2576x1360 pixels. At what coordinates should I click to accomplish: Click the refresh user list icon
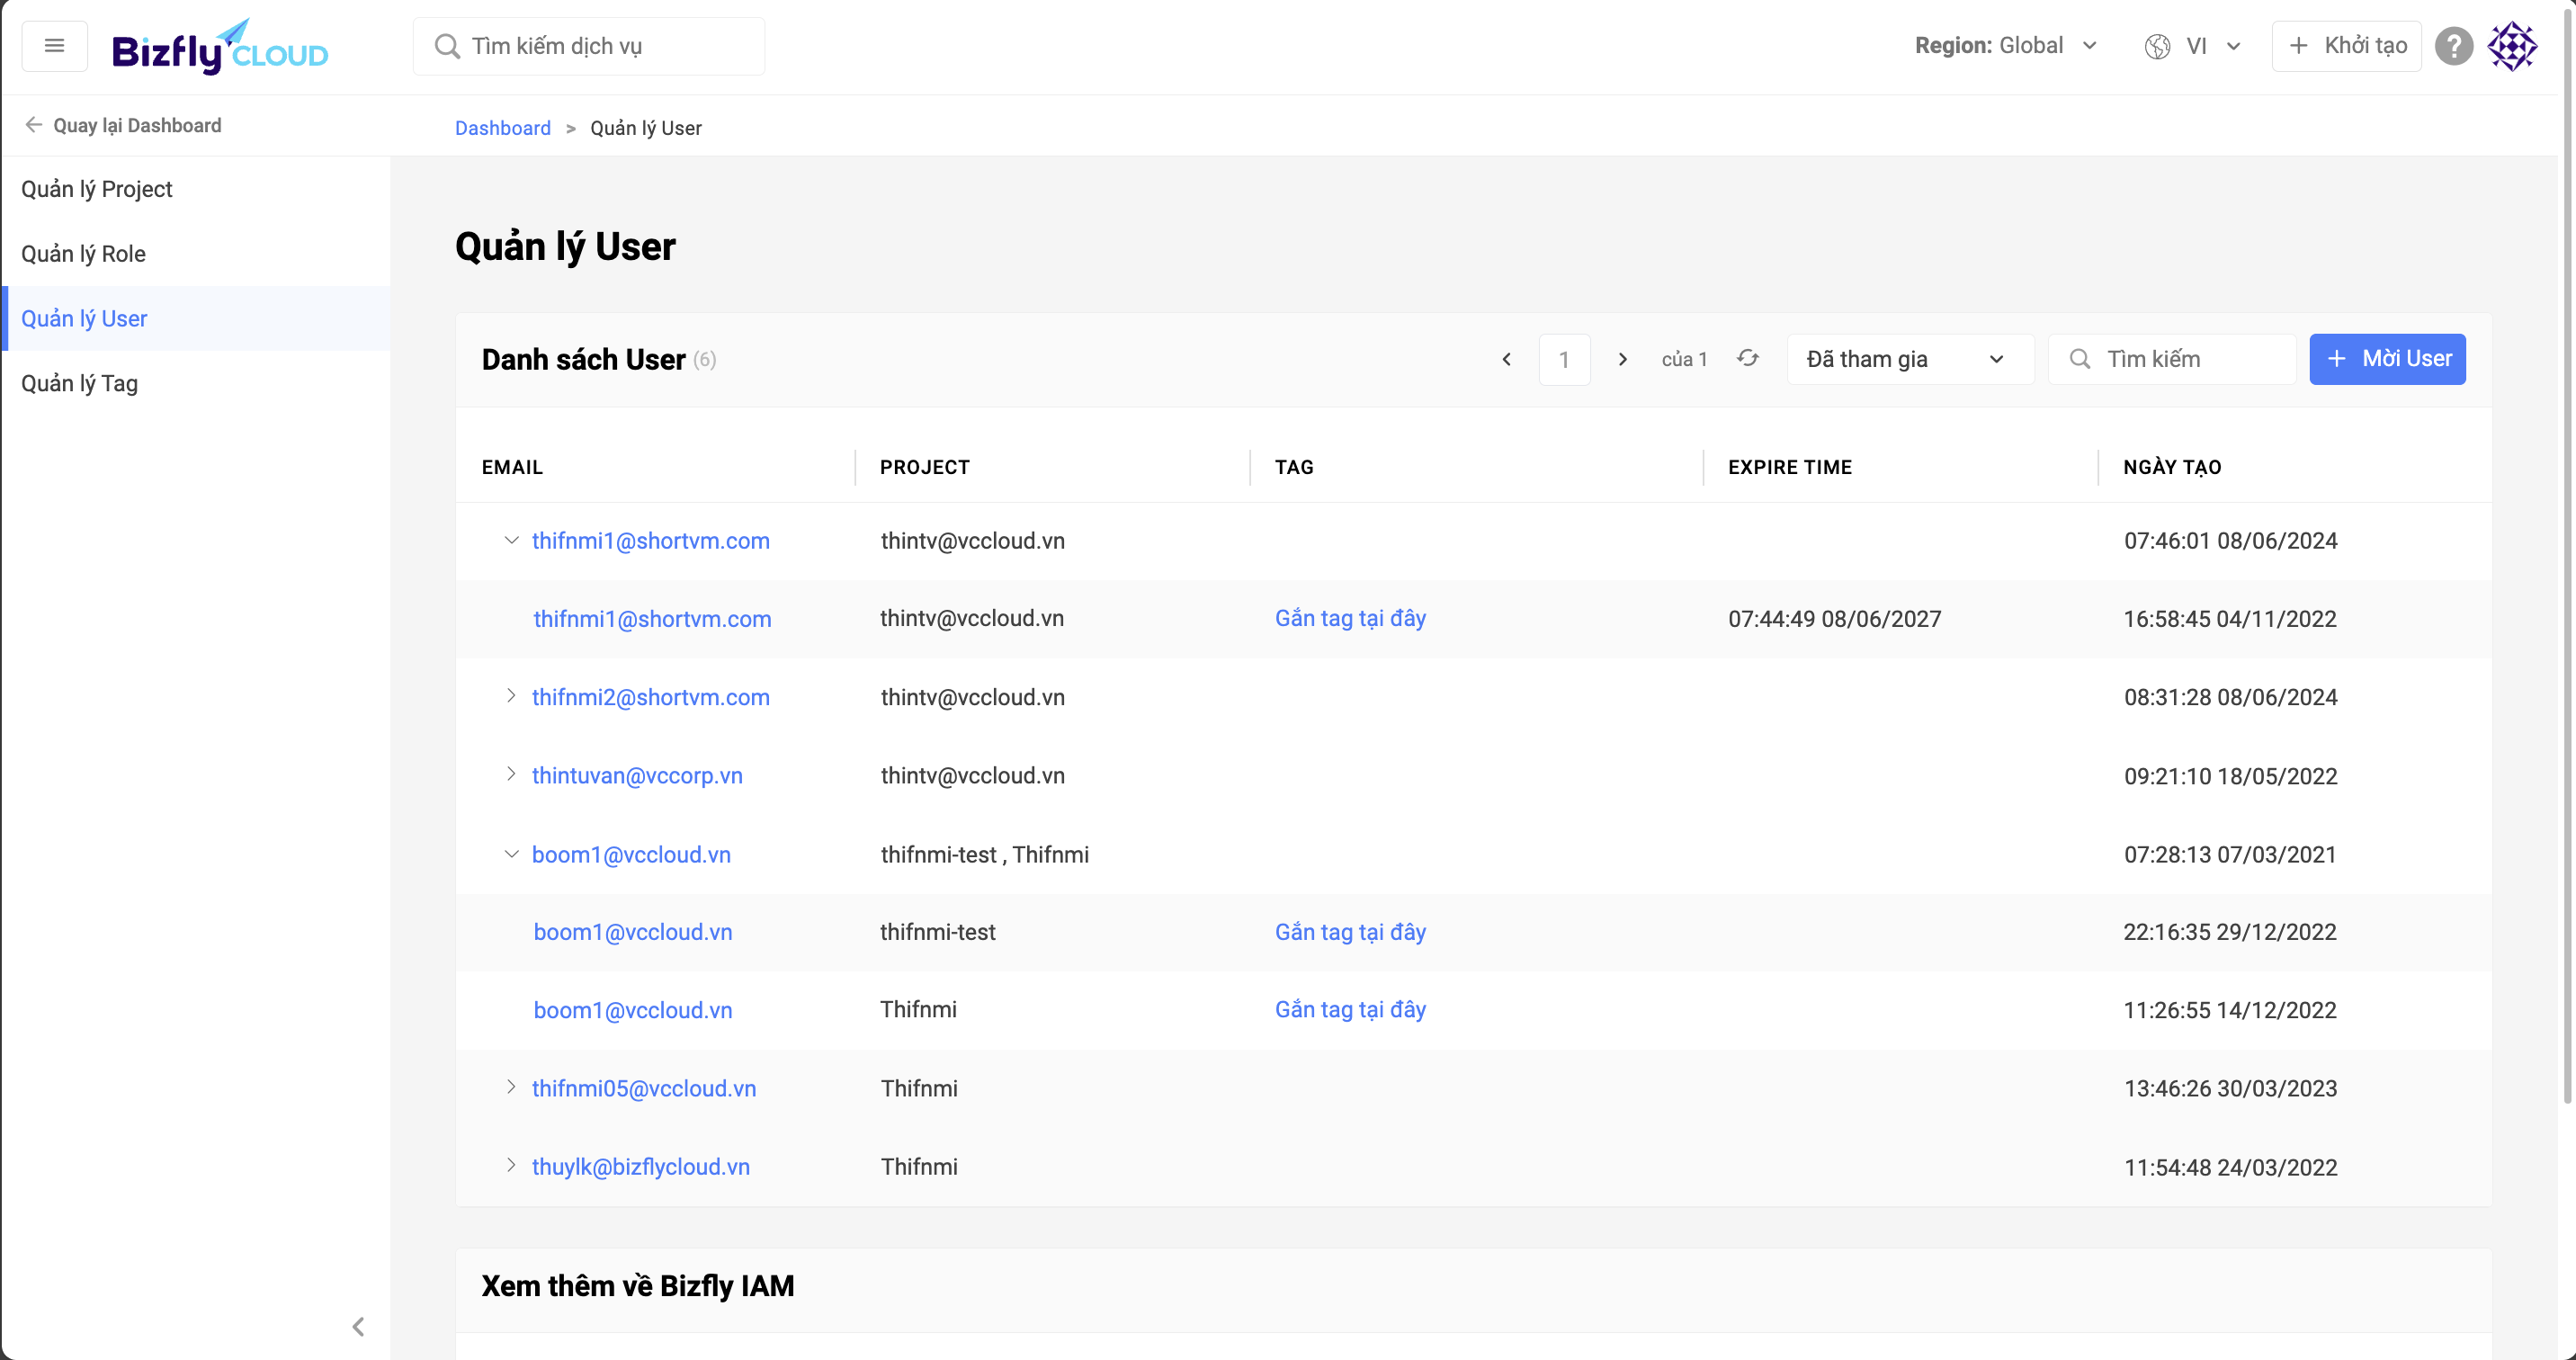[x=1747, y=359]
